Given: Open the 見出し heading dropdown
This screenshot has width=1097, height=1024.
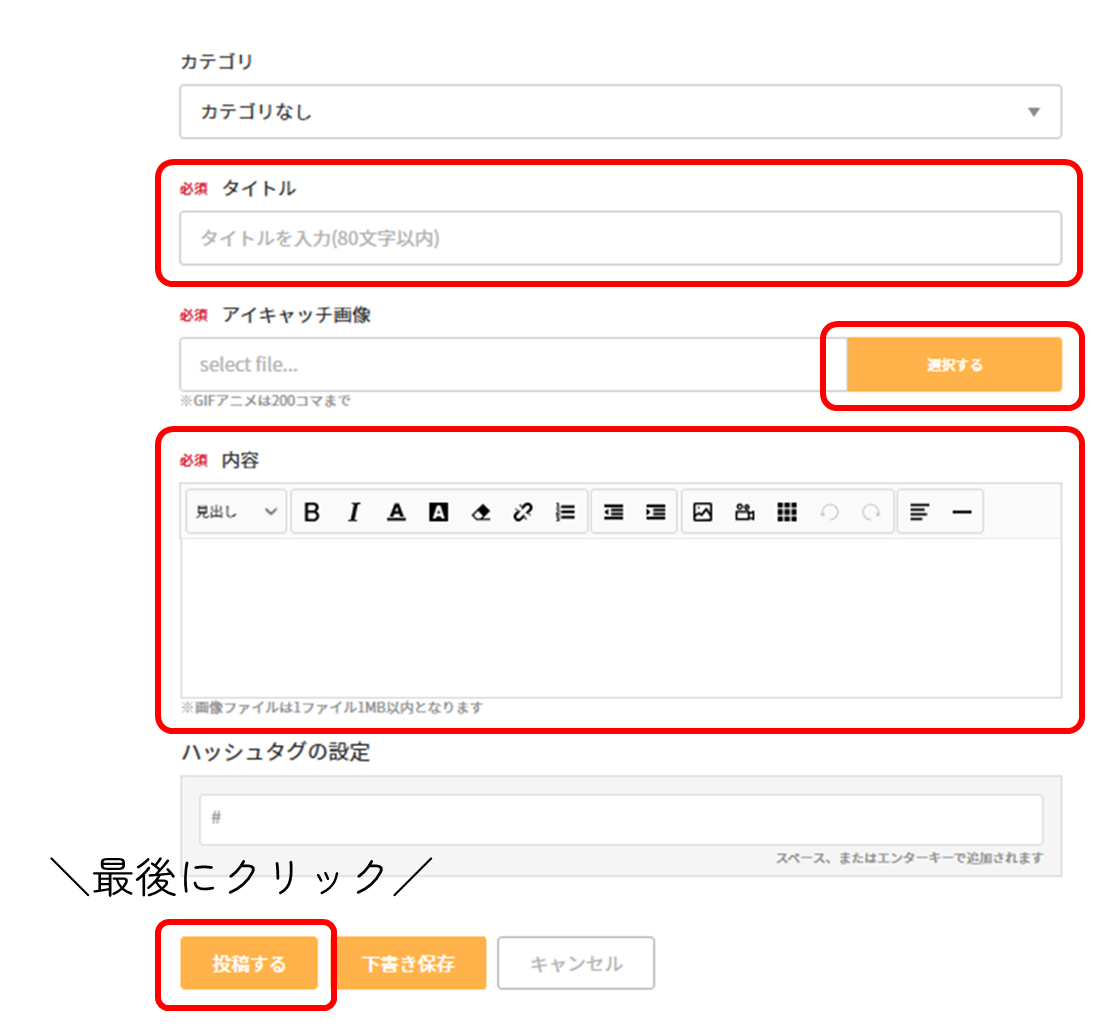Looking at the screenshot, I should tap(237, 512).
